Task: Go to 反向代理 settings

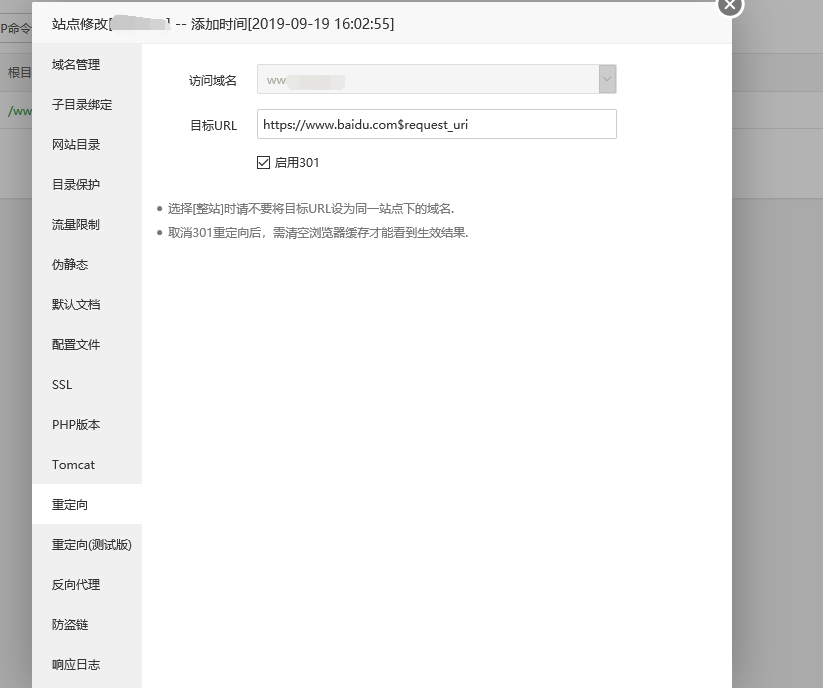Action: pos(87,585)
